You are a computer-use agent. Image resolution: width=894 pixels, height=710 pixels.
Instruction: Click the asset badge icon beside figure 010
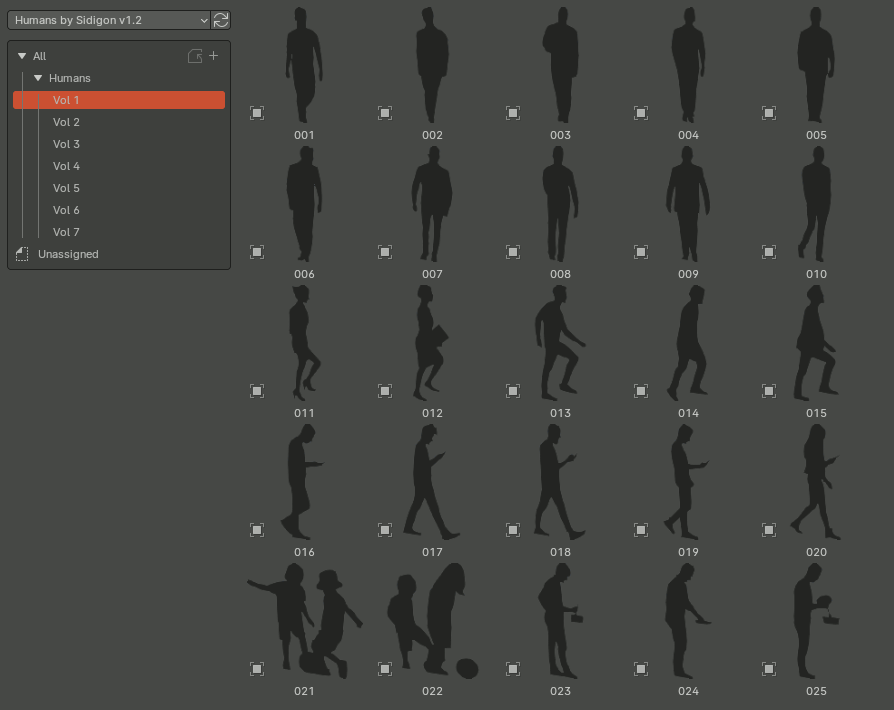[x=769, y=252]
